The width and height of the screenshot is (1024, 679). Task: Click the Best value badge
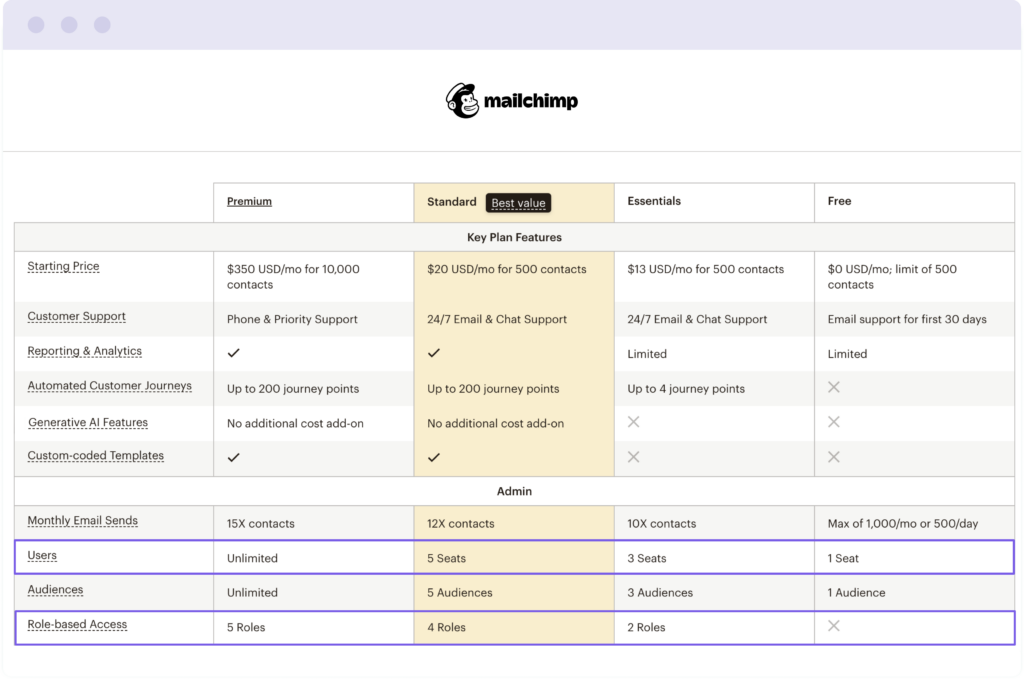click(x=518, y=203)
